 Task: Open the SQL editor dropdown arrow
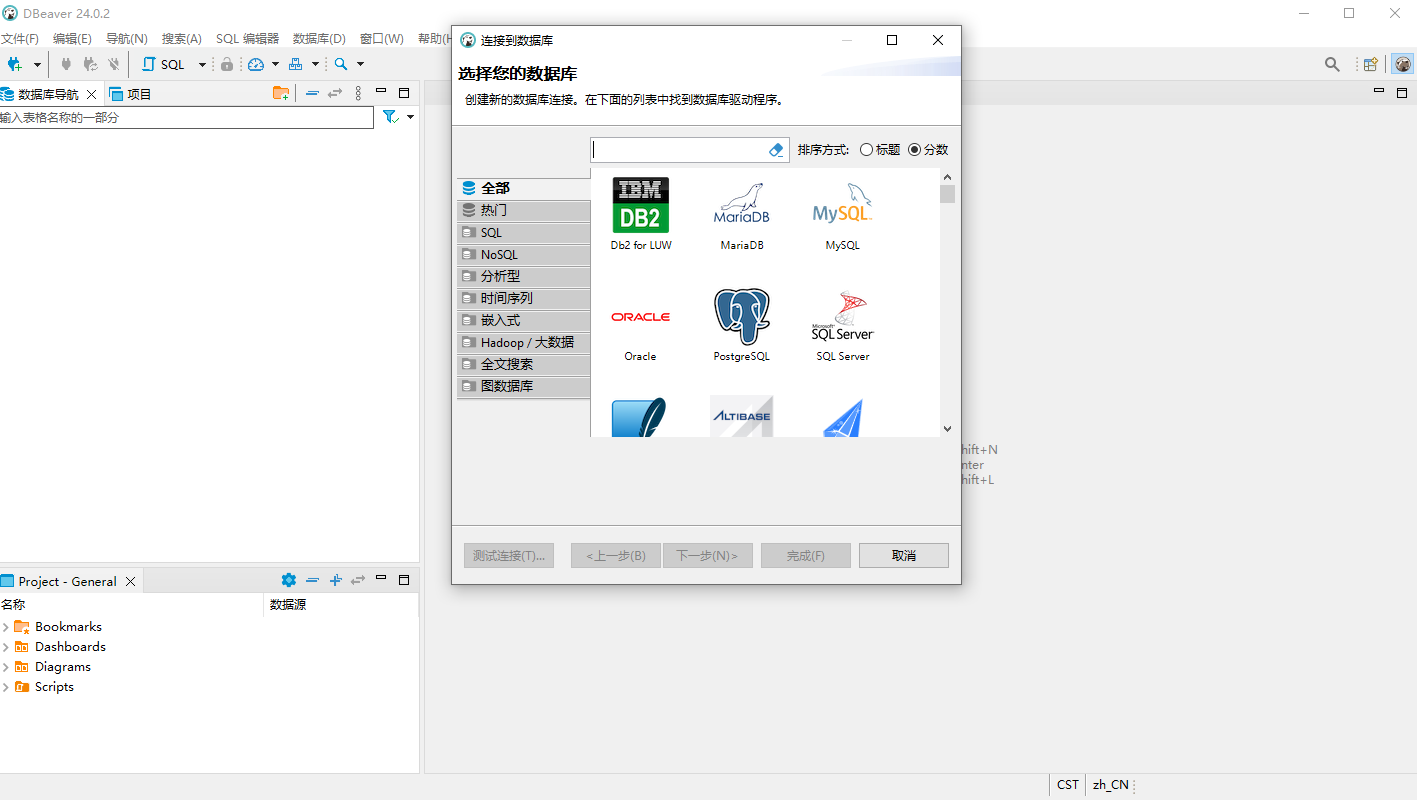click(x=200, y=63)
